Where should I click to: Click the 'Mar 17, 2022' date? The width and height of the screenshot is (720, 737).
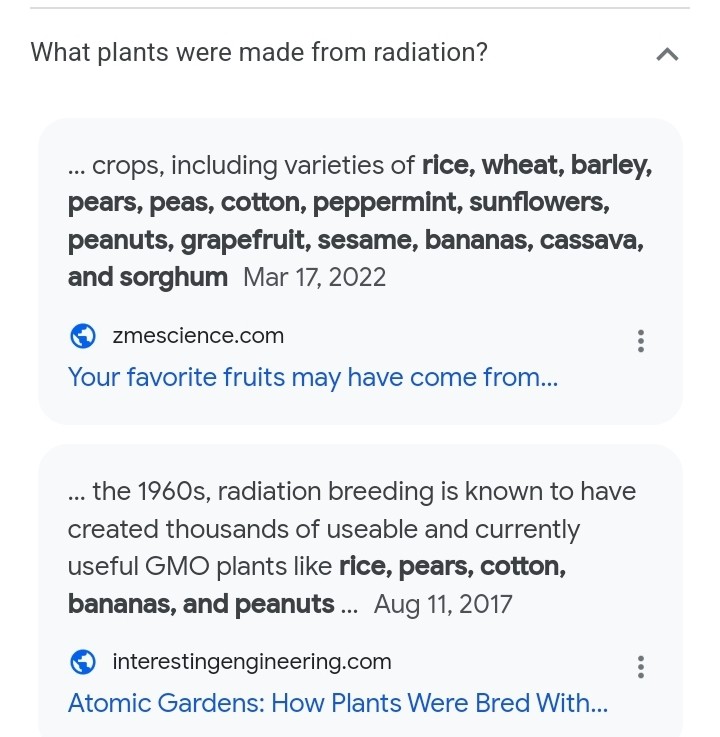click(314, 277)
